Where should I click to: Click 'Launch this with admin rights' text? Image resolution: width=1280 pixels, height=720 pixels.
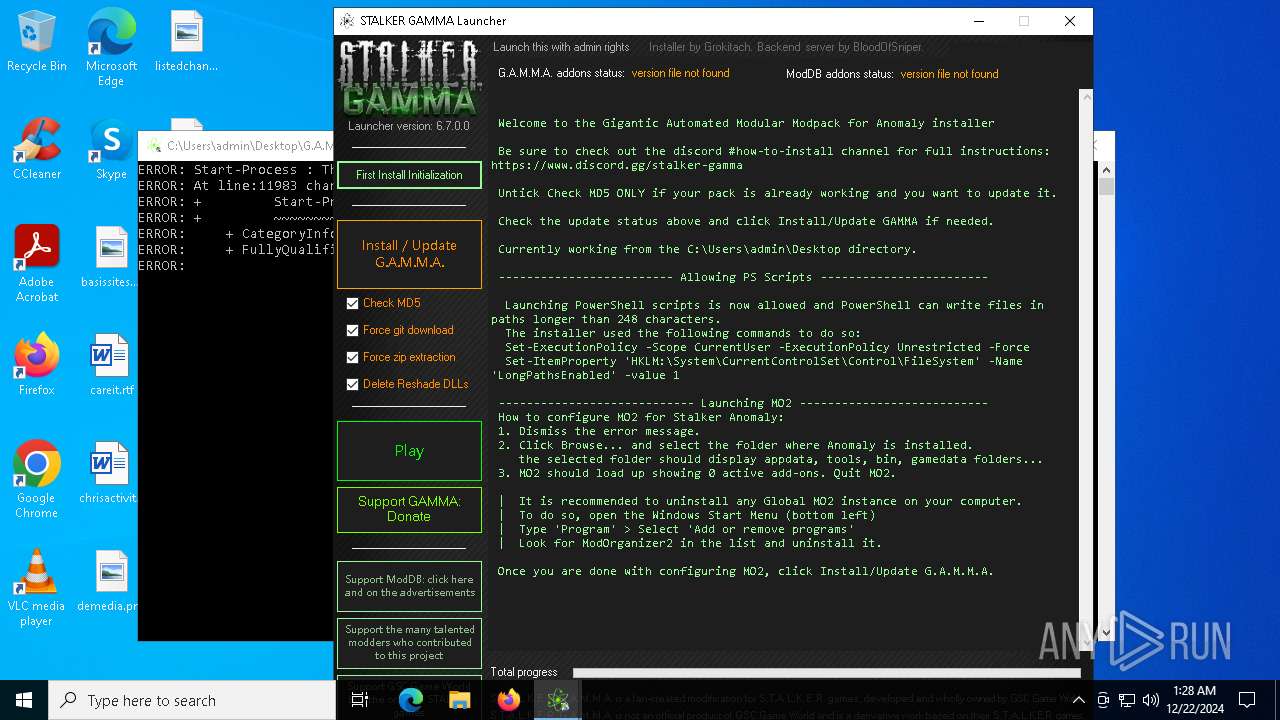tap(561, 47)
